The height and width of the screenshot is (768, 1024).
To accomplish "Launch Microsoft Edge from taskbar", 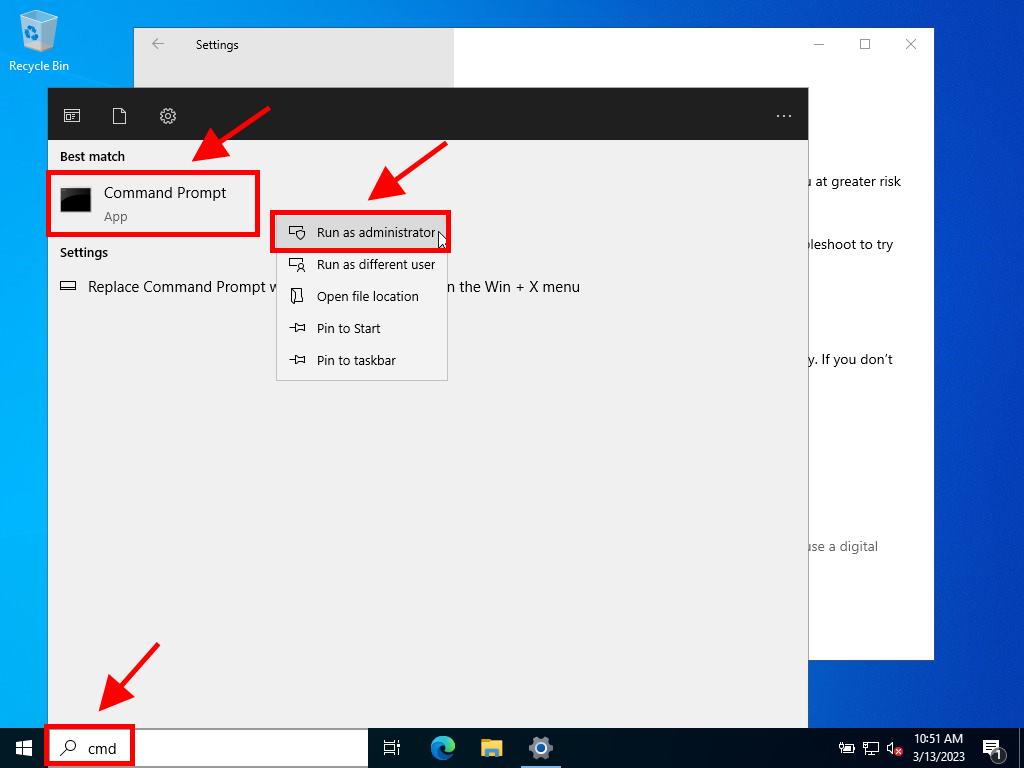I will tap(442, 748).
